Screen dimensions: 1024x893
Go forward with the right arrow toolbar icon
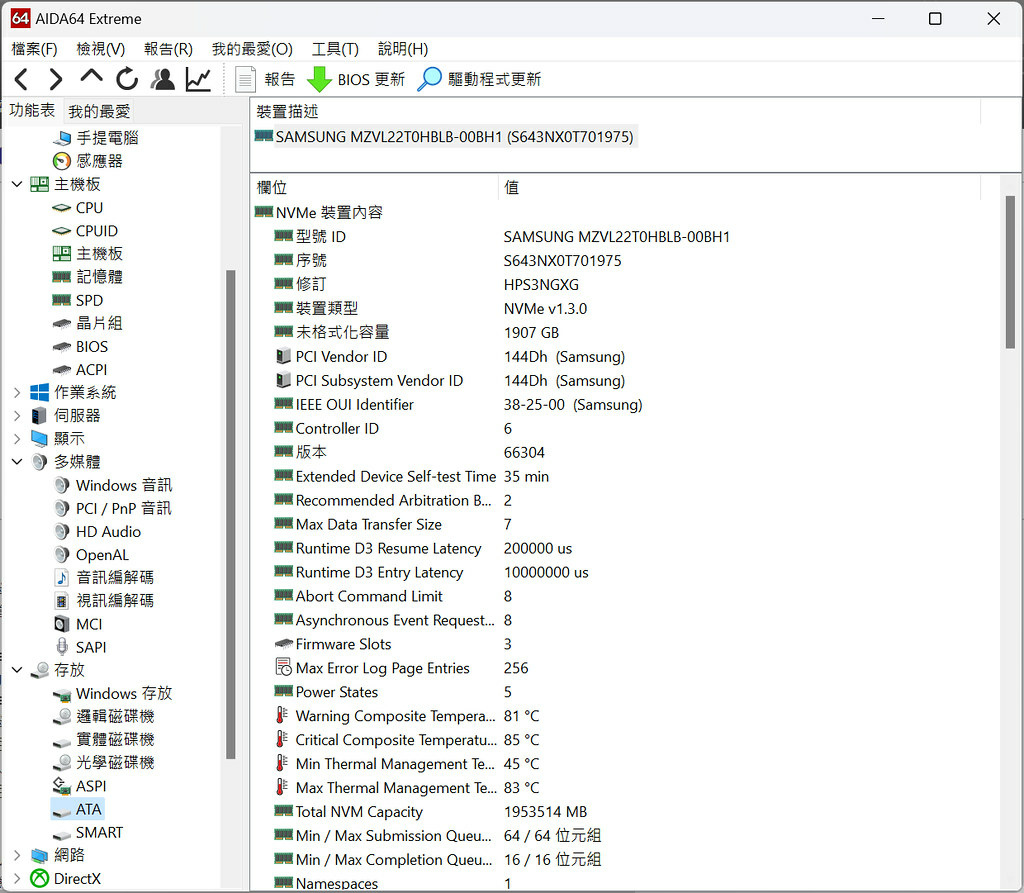[x=56, y=80]
